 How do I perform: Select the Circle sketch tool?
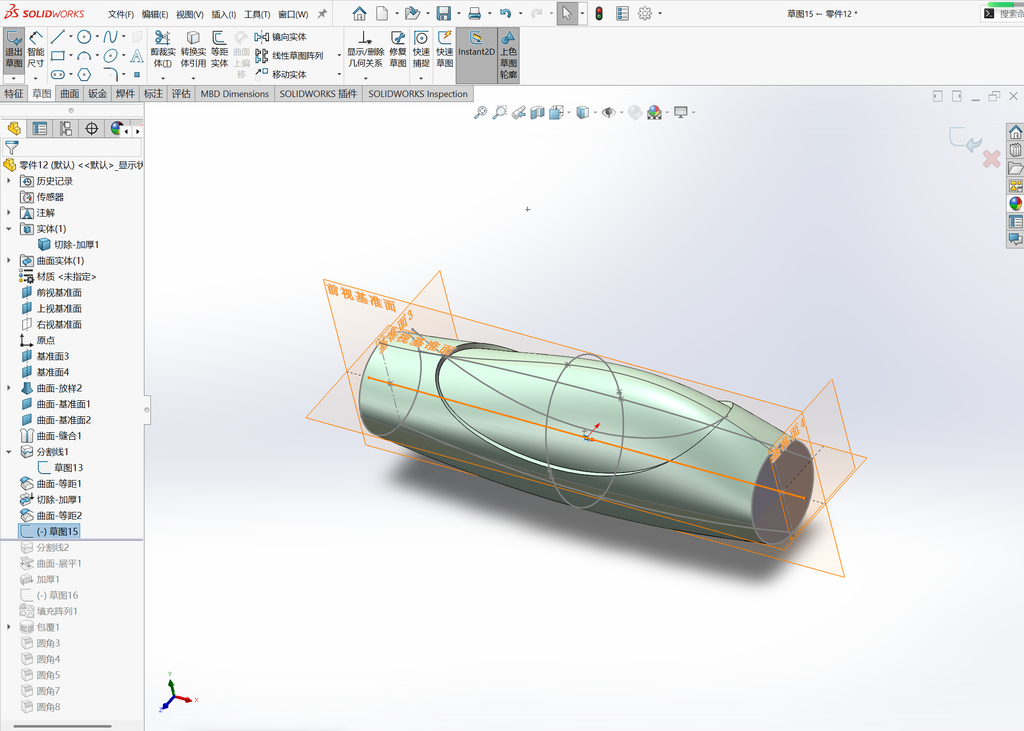[x=84, y=37]
